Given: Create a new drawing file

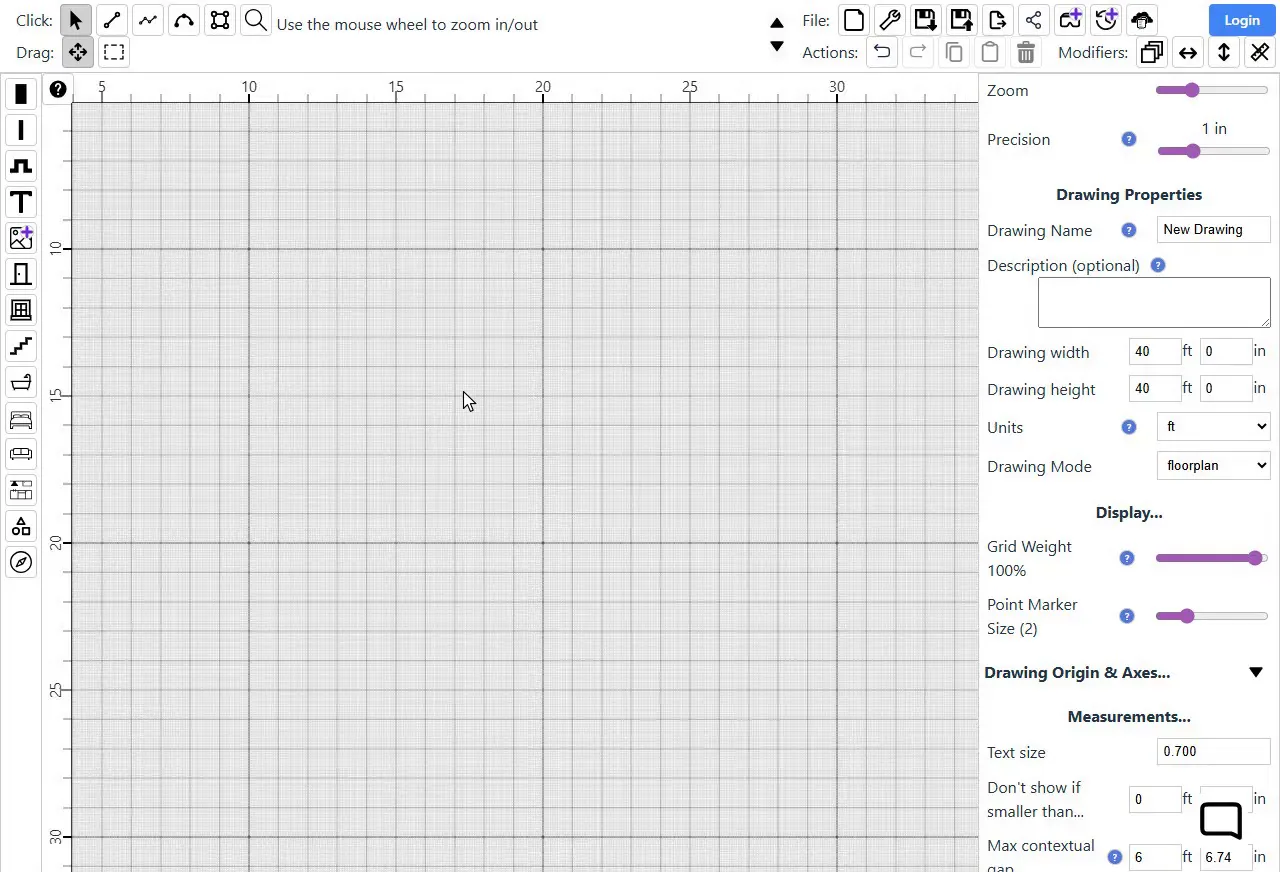Looking at the screenshot, I should pos(854,20).
